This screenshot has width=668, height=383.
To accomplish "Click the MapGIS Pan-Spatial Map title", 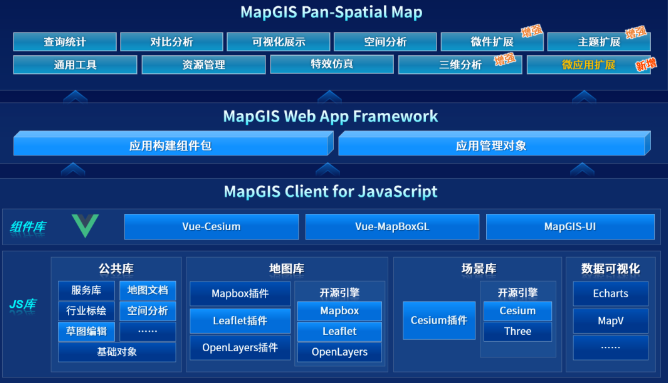I will pos(331,12).
